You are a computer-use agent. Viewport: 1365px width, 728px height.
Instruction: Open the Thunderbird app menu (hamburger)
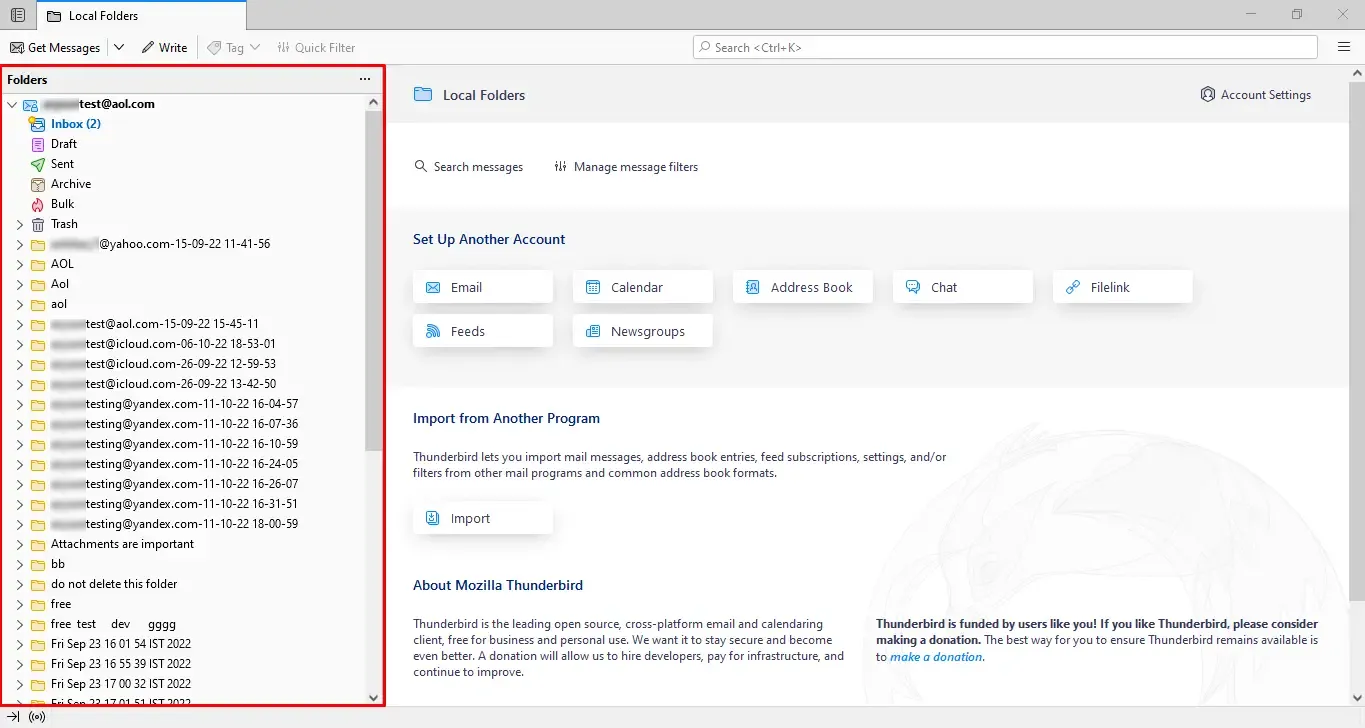[1344, 47]
